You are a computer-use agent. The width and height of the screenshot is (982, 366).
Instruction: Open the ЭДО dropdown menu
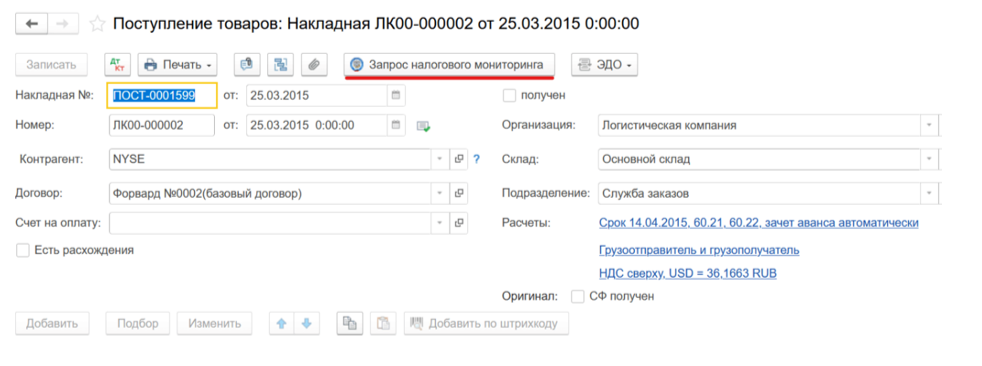tap(604, 64)
